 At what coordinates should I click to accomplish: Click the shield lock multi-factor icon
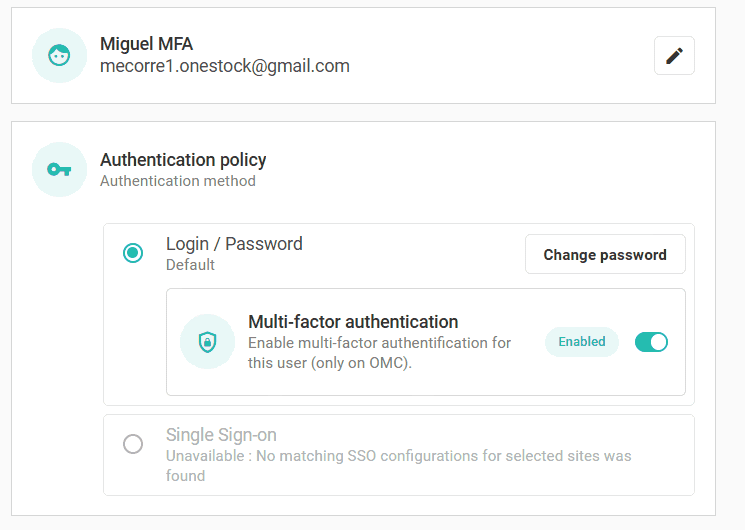coord(207,342)
